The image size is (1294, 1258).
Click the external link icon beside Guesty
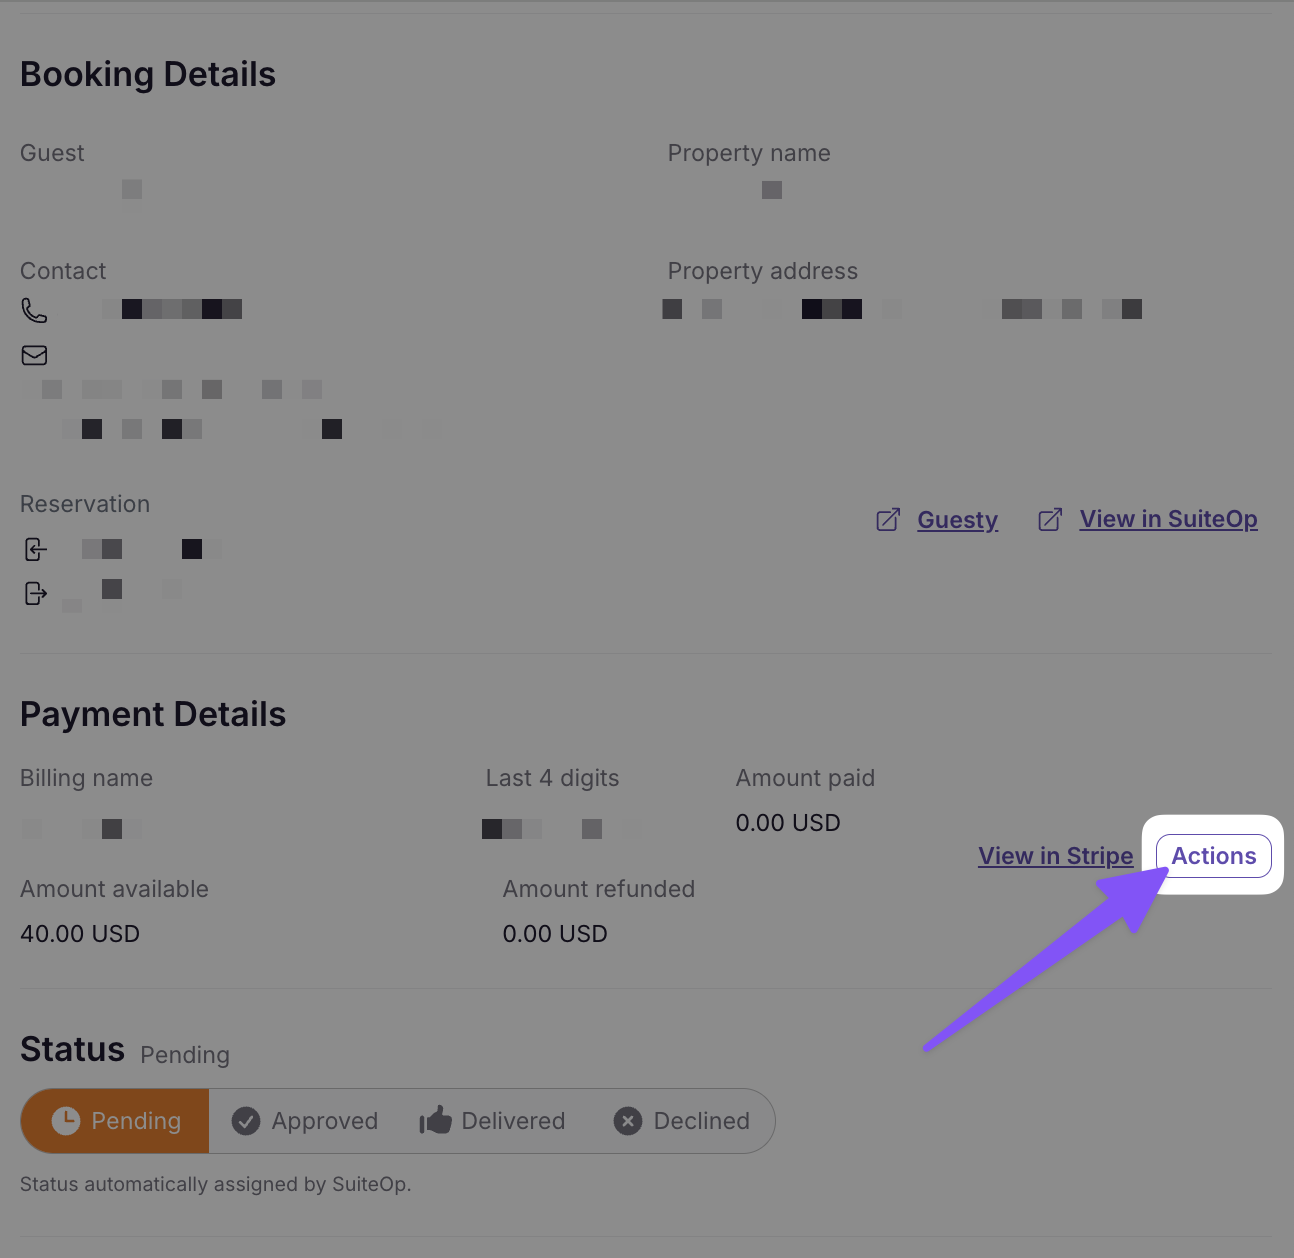[x=888, y=519]
